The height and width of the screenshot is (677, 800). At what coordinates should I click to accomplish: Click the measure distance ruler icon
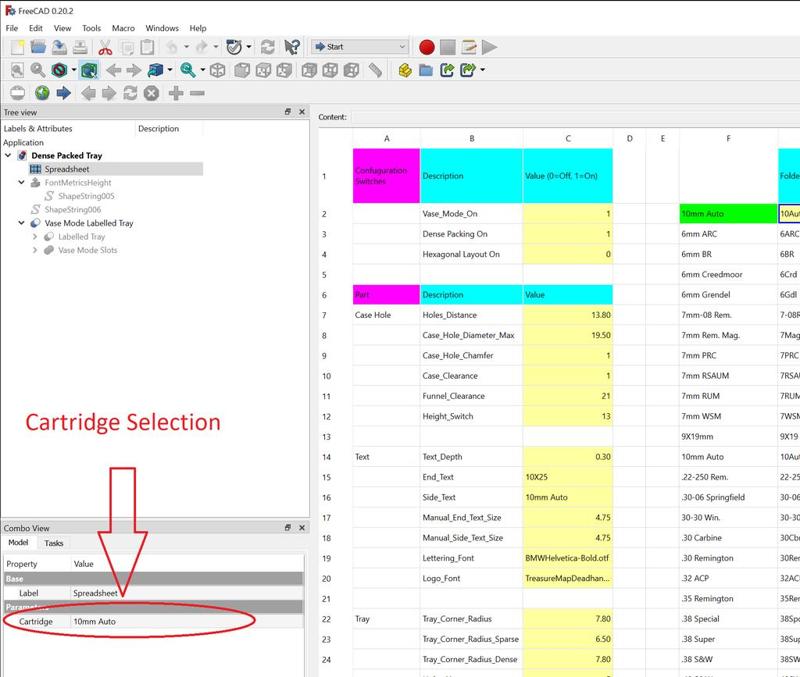(x=374, y=70)
